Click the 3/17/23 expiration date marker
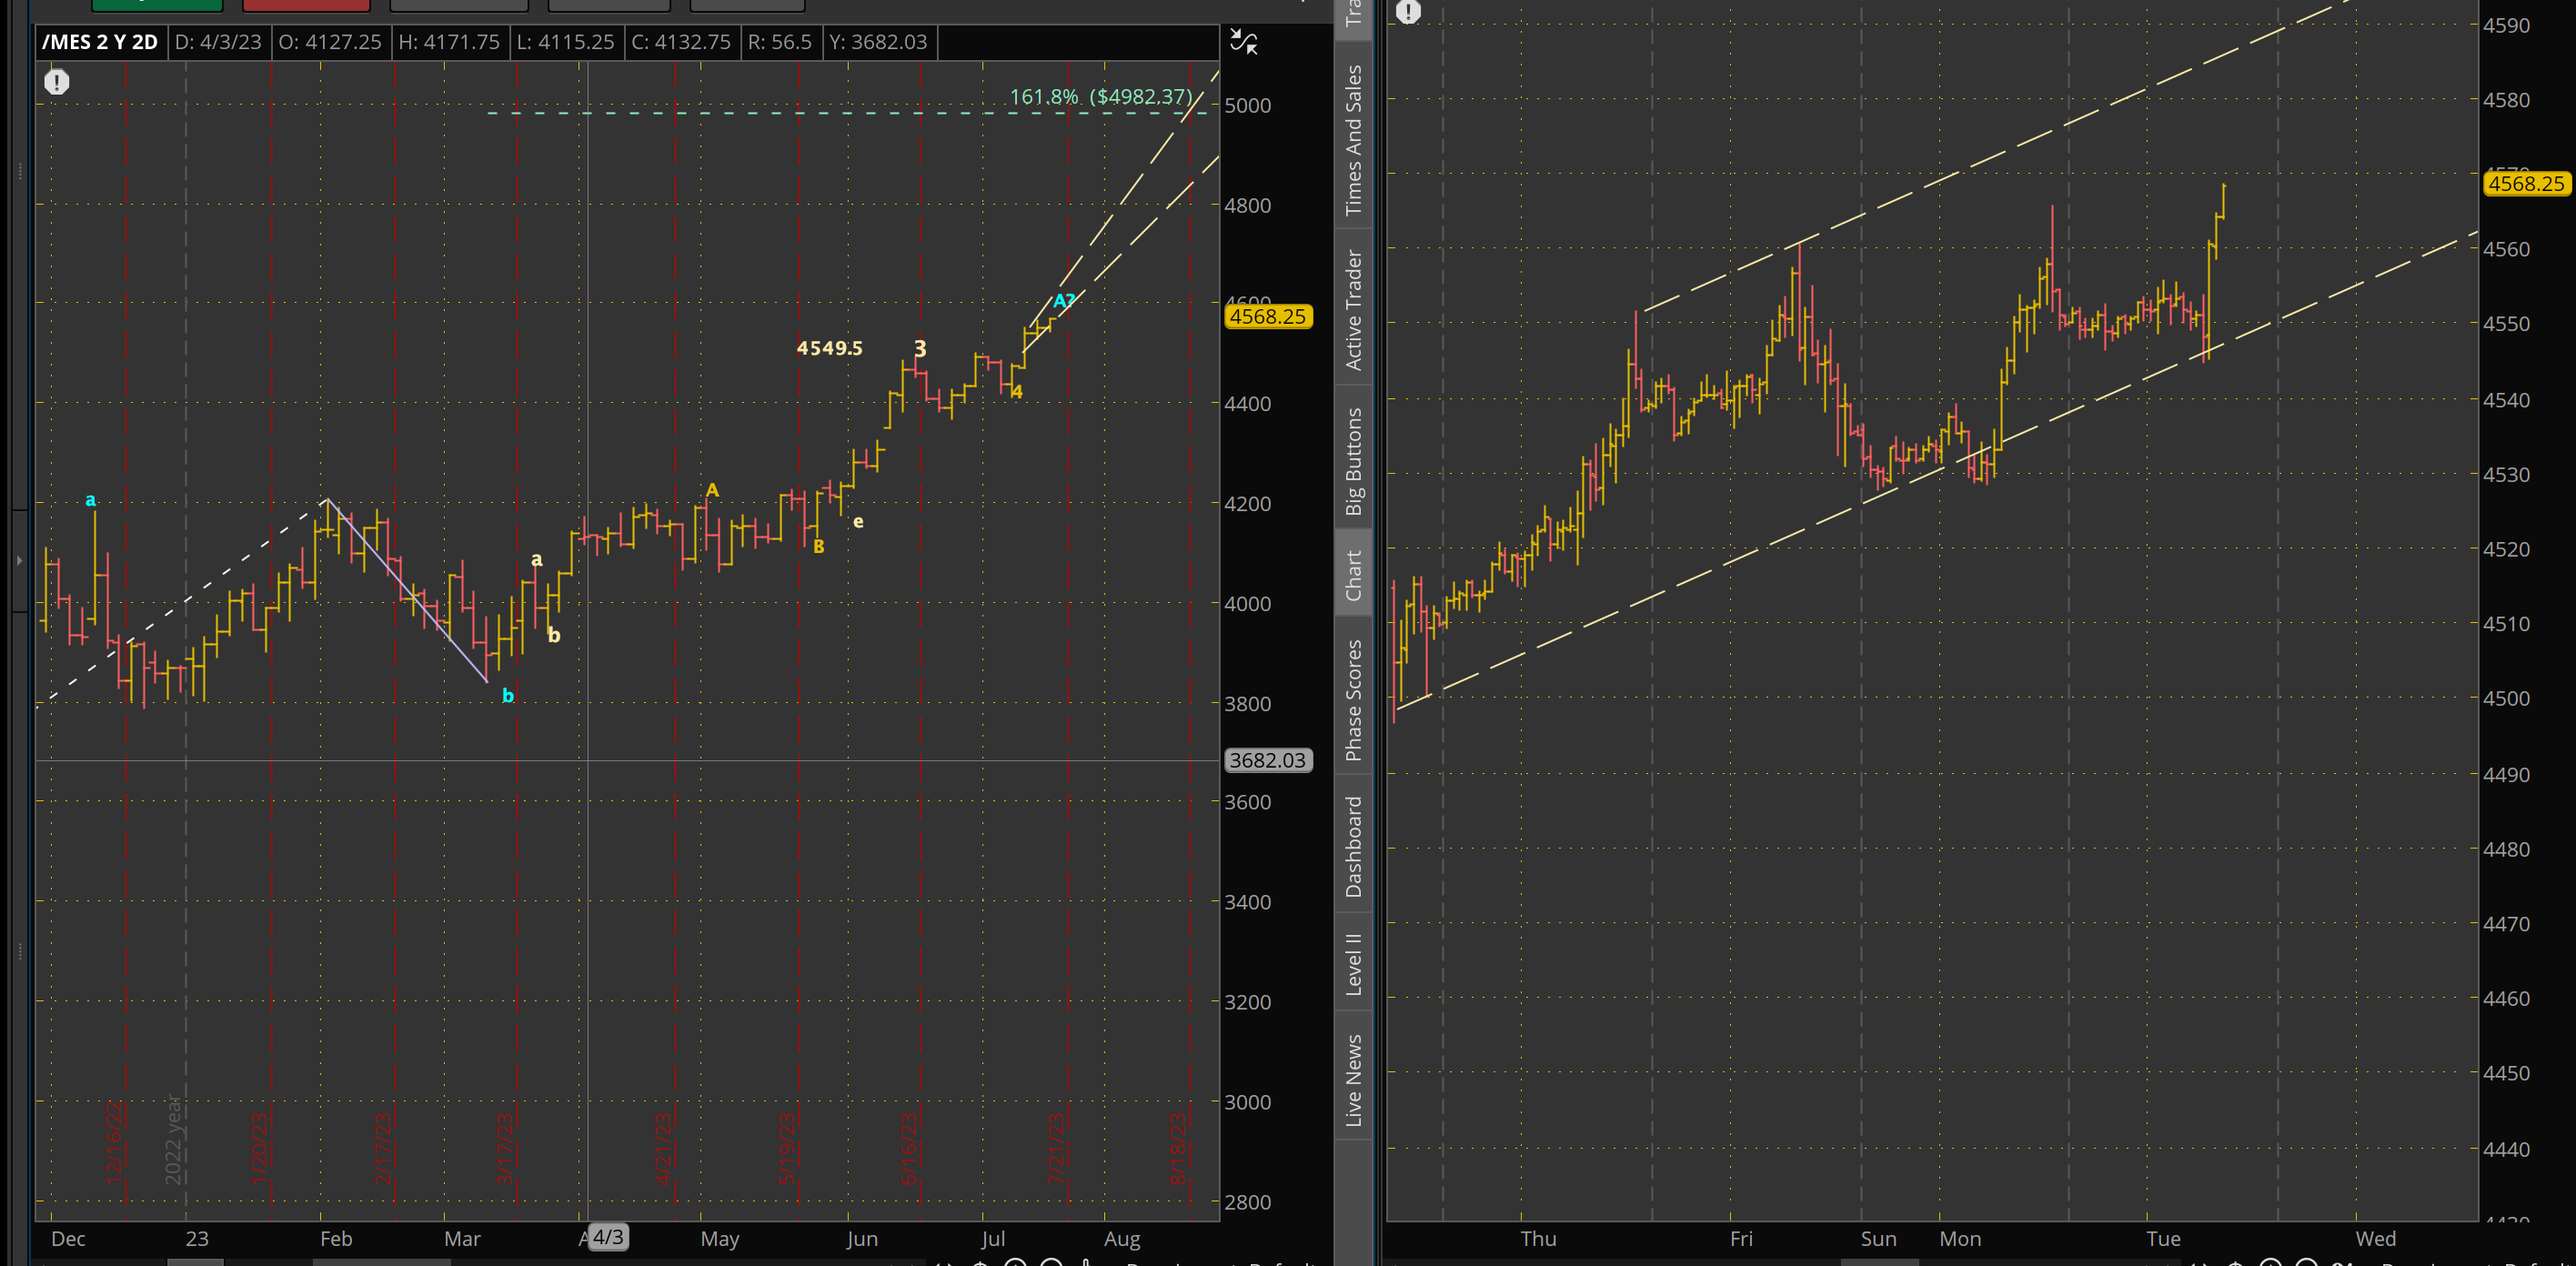The image size is (2576, 1266). point(505,1149)
